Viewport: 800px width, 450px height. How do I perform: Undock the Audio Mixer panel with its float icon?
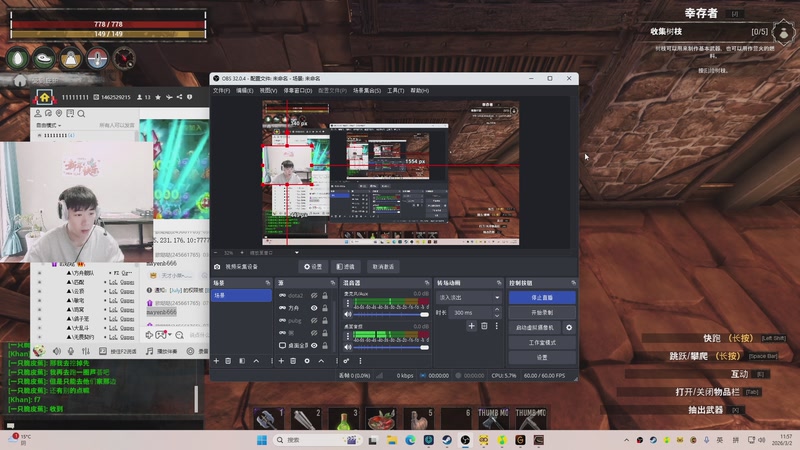pyautogui.click(x=427, y=283)
